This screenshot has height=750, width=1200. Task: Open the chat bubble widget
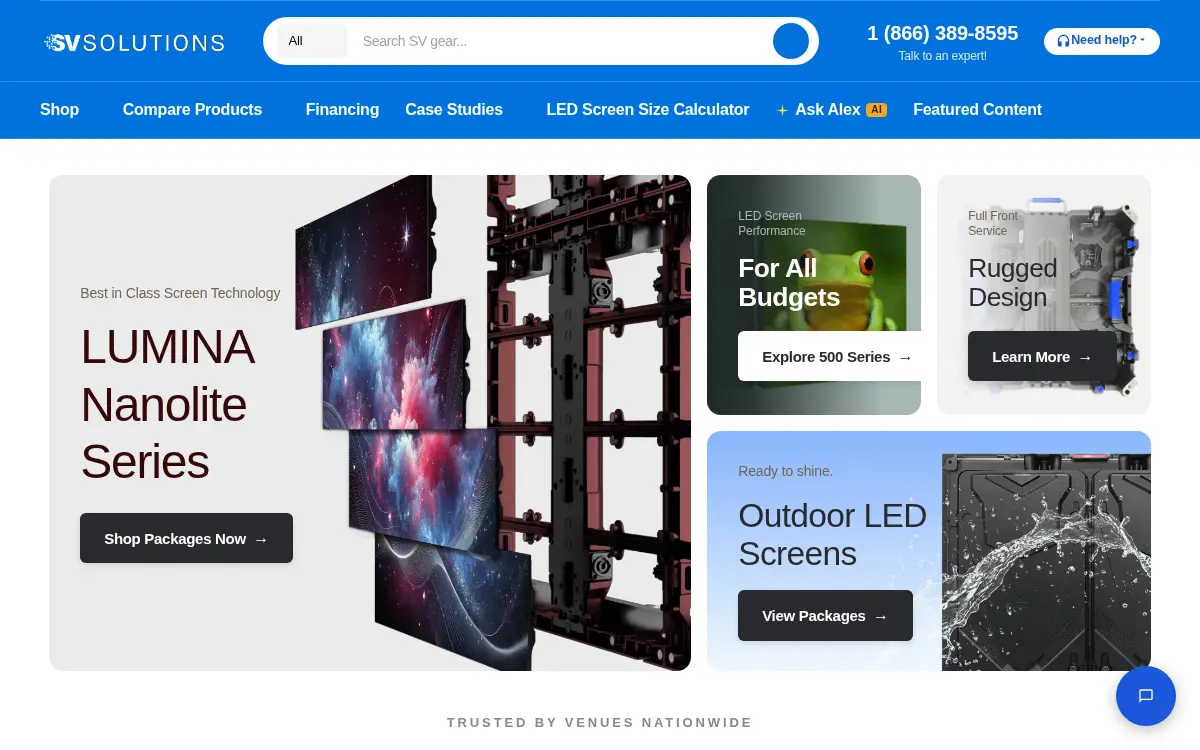click(1146, 696)
